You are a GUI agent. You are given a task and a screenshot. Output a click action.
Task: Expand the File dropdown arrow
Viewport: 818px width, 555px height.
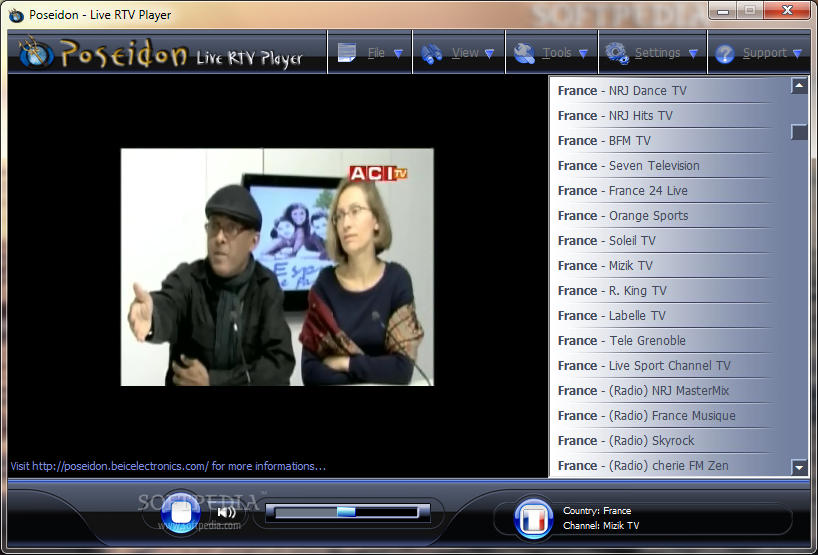[x=398, y=54]
